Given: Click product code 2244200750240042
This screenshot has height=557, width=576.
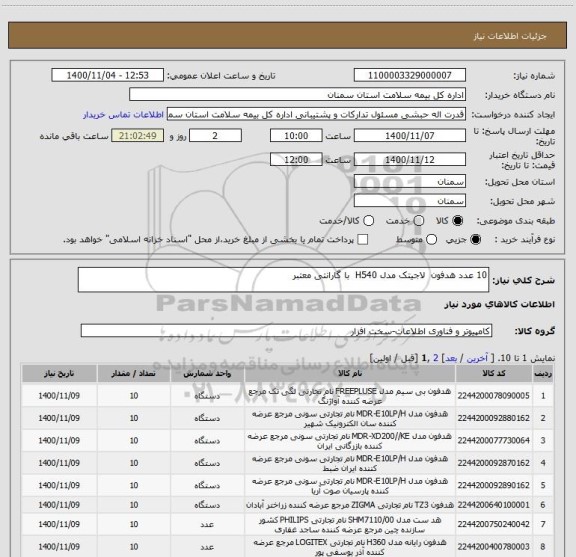Looking at the screenshot, I should (494, 524).
